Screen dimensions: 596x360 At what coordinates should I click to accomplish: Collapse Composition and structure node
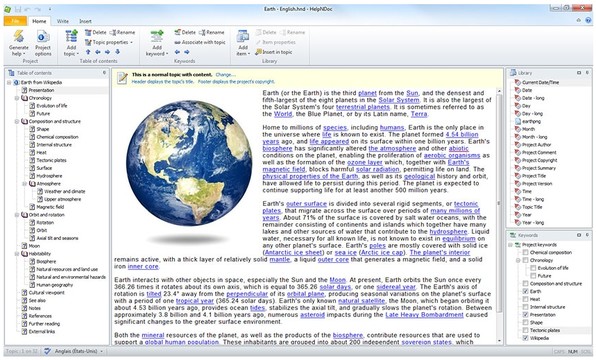[17, 122]
